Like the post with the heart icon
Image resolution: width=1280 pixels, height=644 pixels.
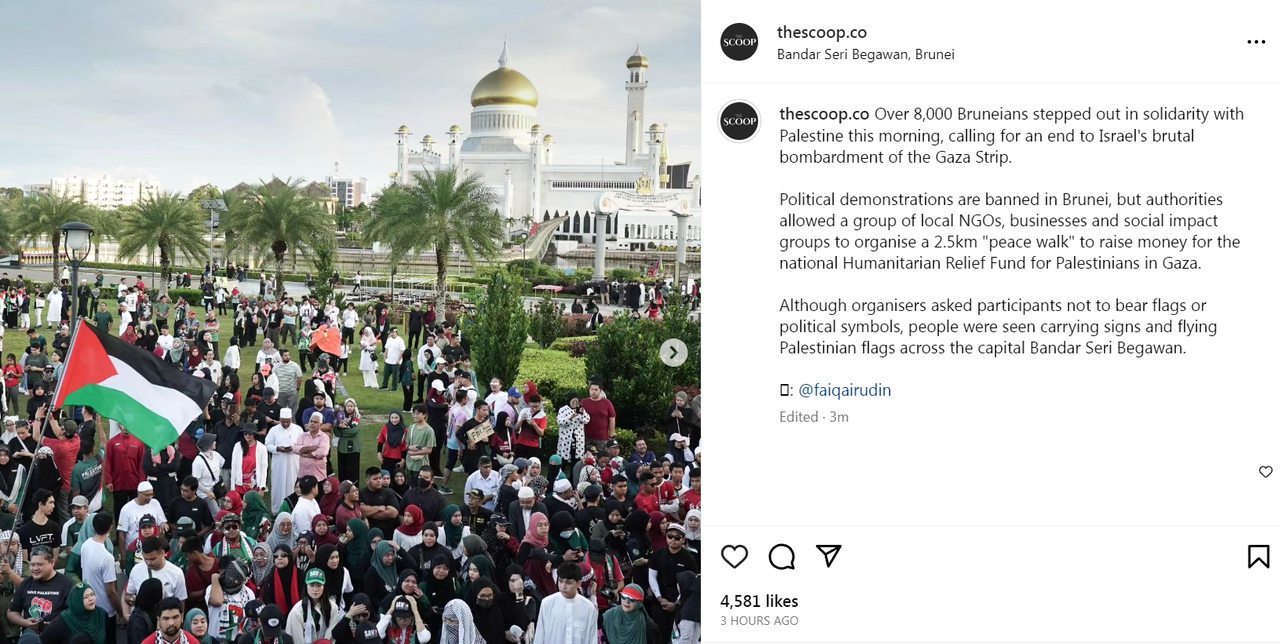pos(734,556)
